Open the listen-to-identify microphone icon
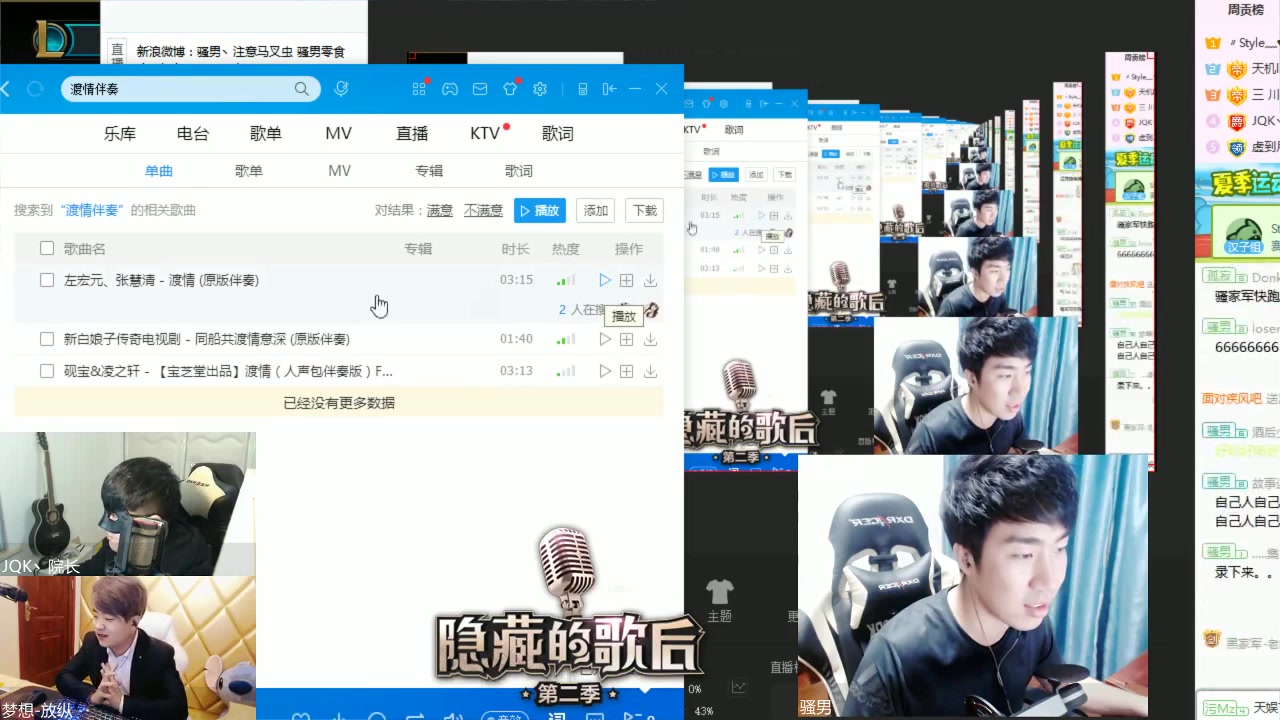Image resolution: width=1280 pixels, height=720 pixels. tap(341, 89)
